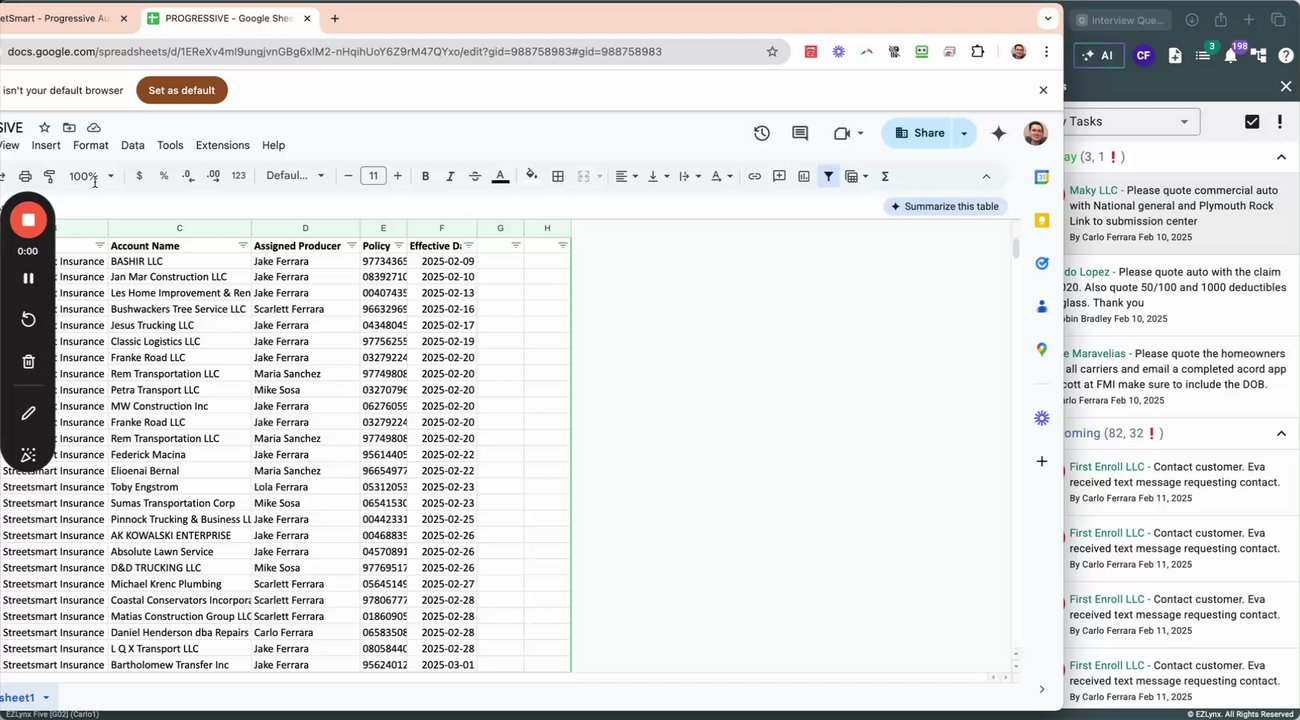Image resolution: width=1300 pixels, height=720 pixels.
Task: Open the Help menu
Action: [x=273, y=145]
